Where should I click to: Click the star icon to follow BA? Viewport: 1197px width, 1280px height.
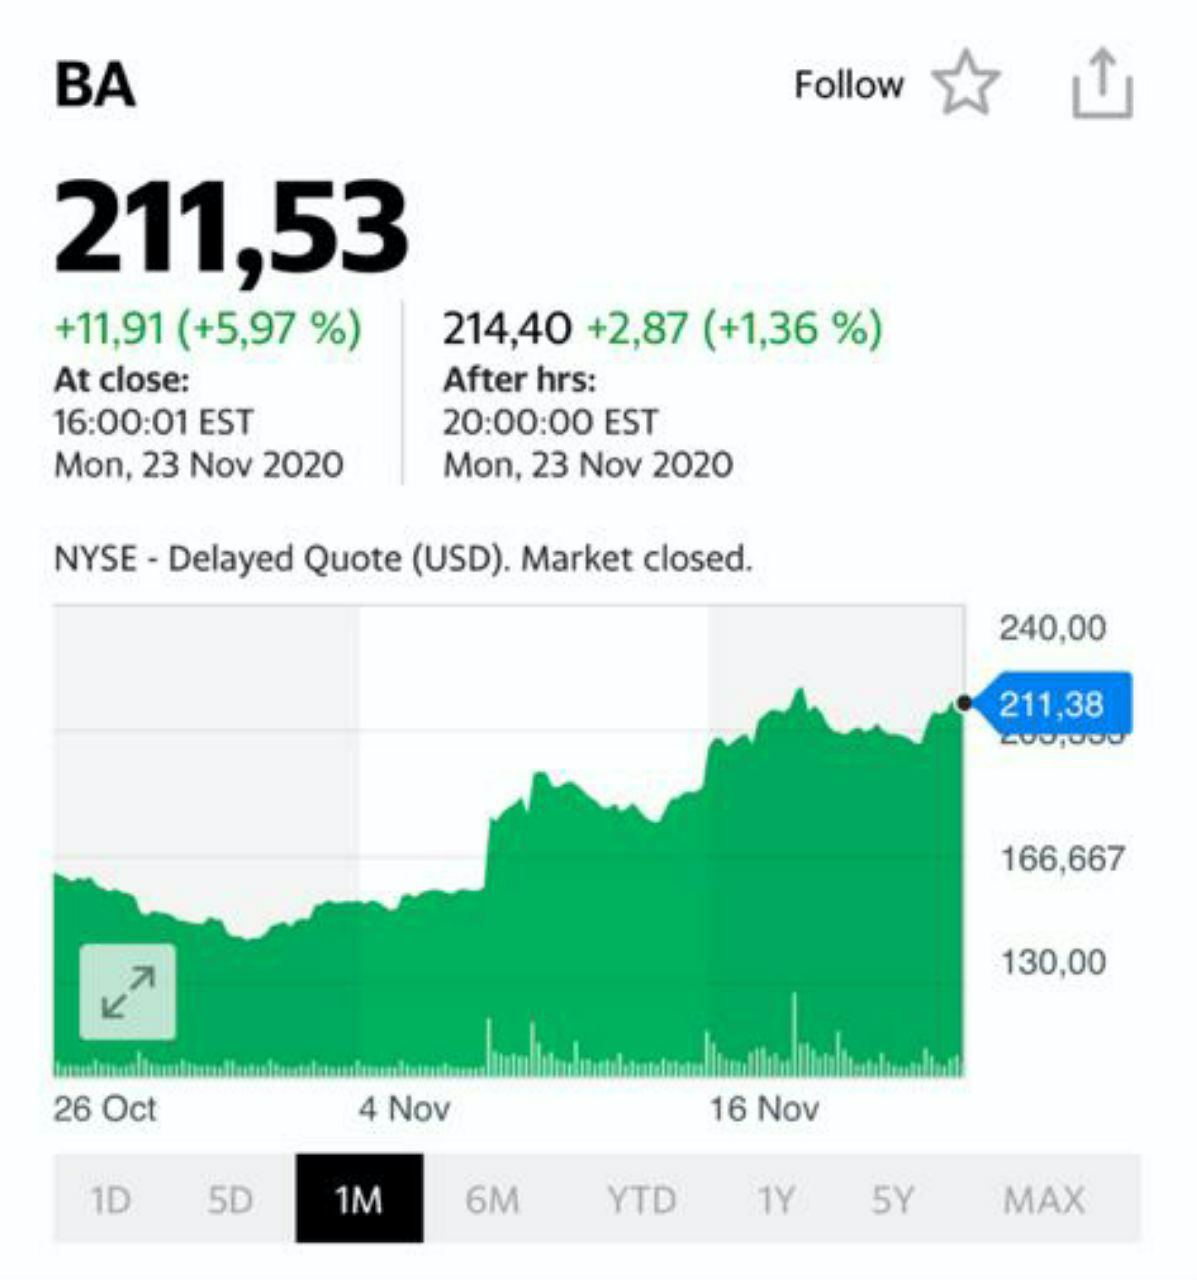[965, 85]
